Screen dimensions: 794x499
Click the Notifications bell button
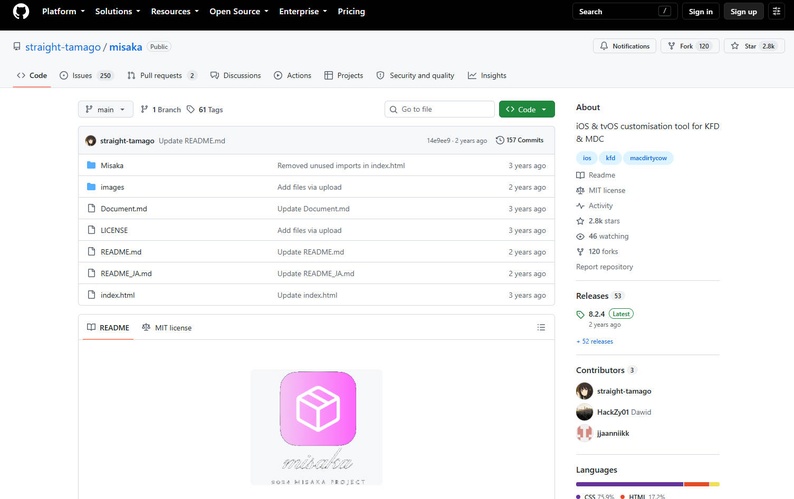[x=624, y=46]
